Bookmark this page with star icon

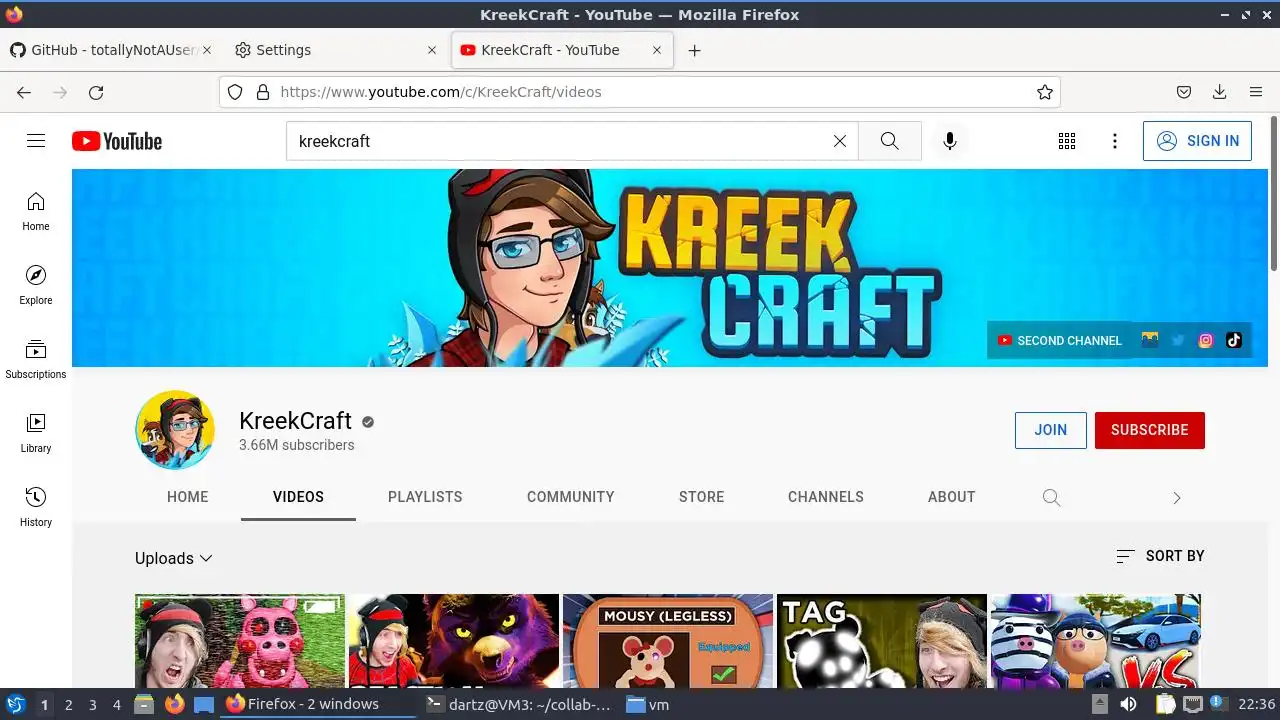(1045, 92)
